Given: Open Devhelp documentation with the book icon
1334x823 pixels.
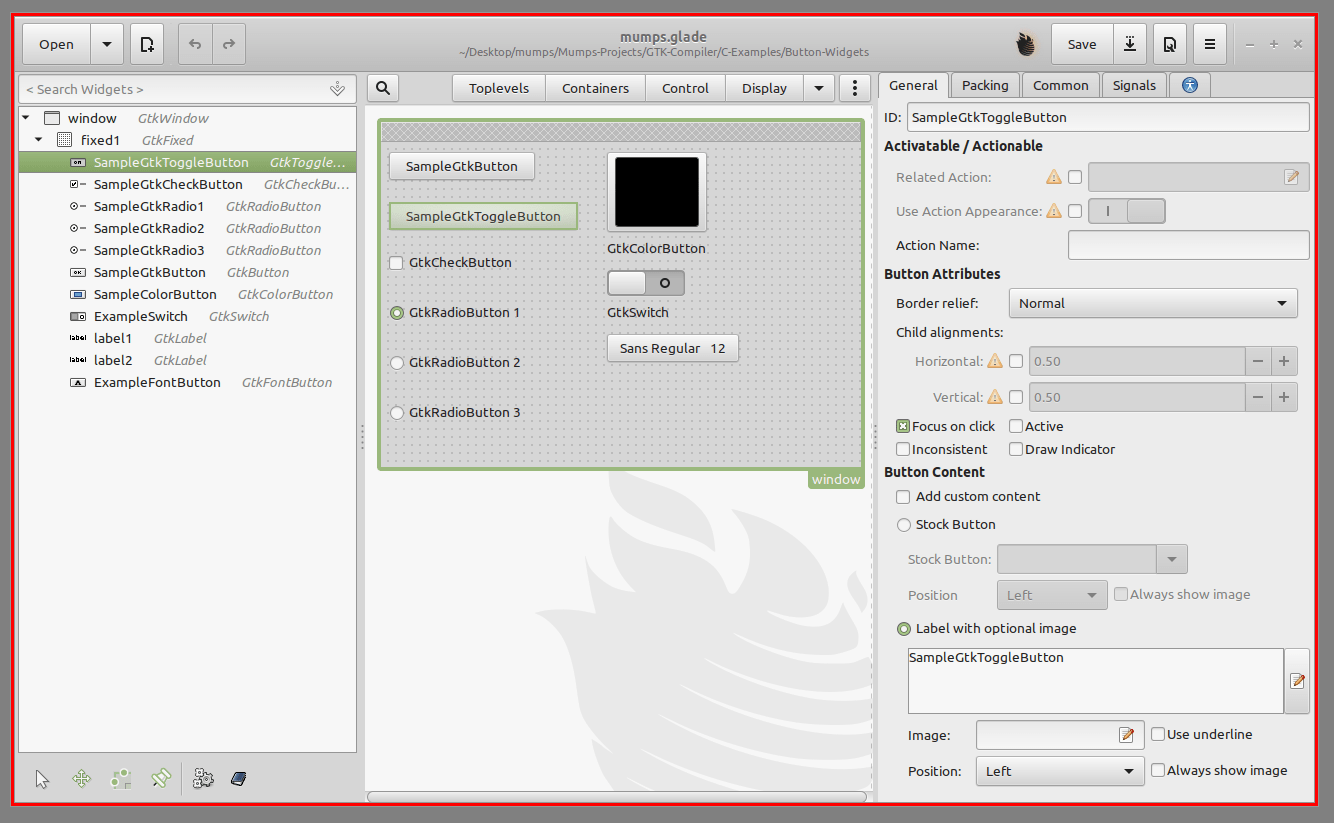Looking at the screenshot, I should (x=238, y=778).
